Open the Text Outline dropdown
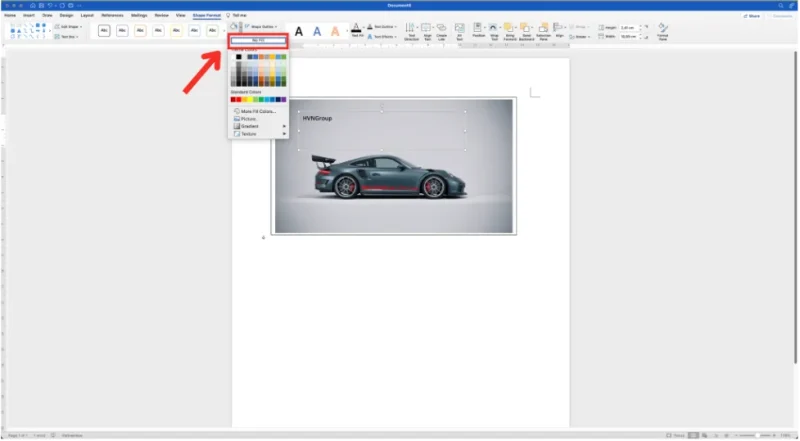 click(x=382, y=27)
